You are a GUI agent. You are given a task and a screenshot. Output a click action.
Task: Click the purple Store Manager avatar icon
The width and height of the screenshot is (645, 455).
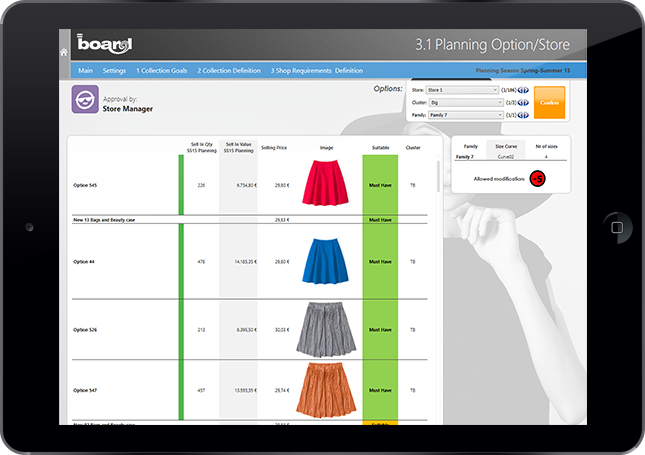click(85, 101)
